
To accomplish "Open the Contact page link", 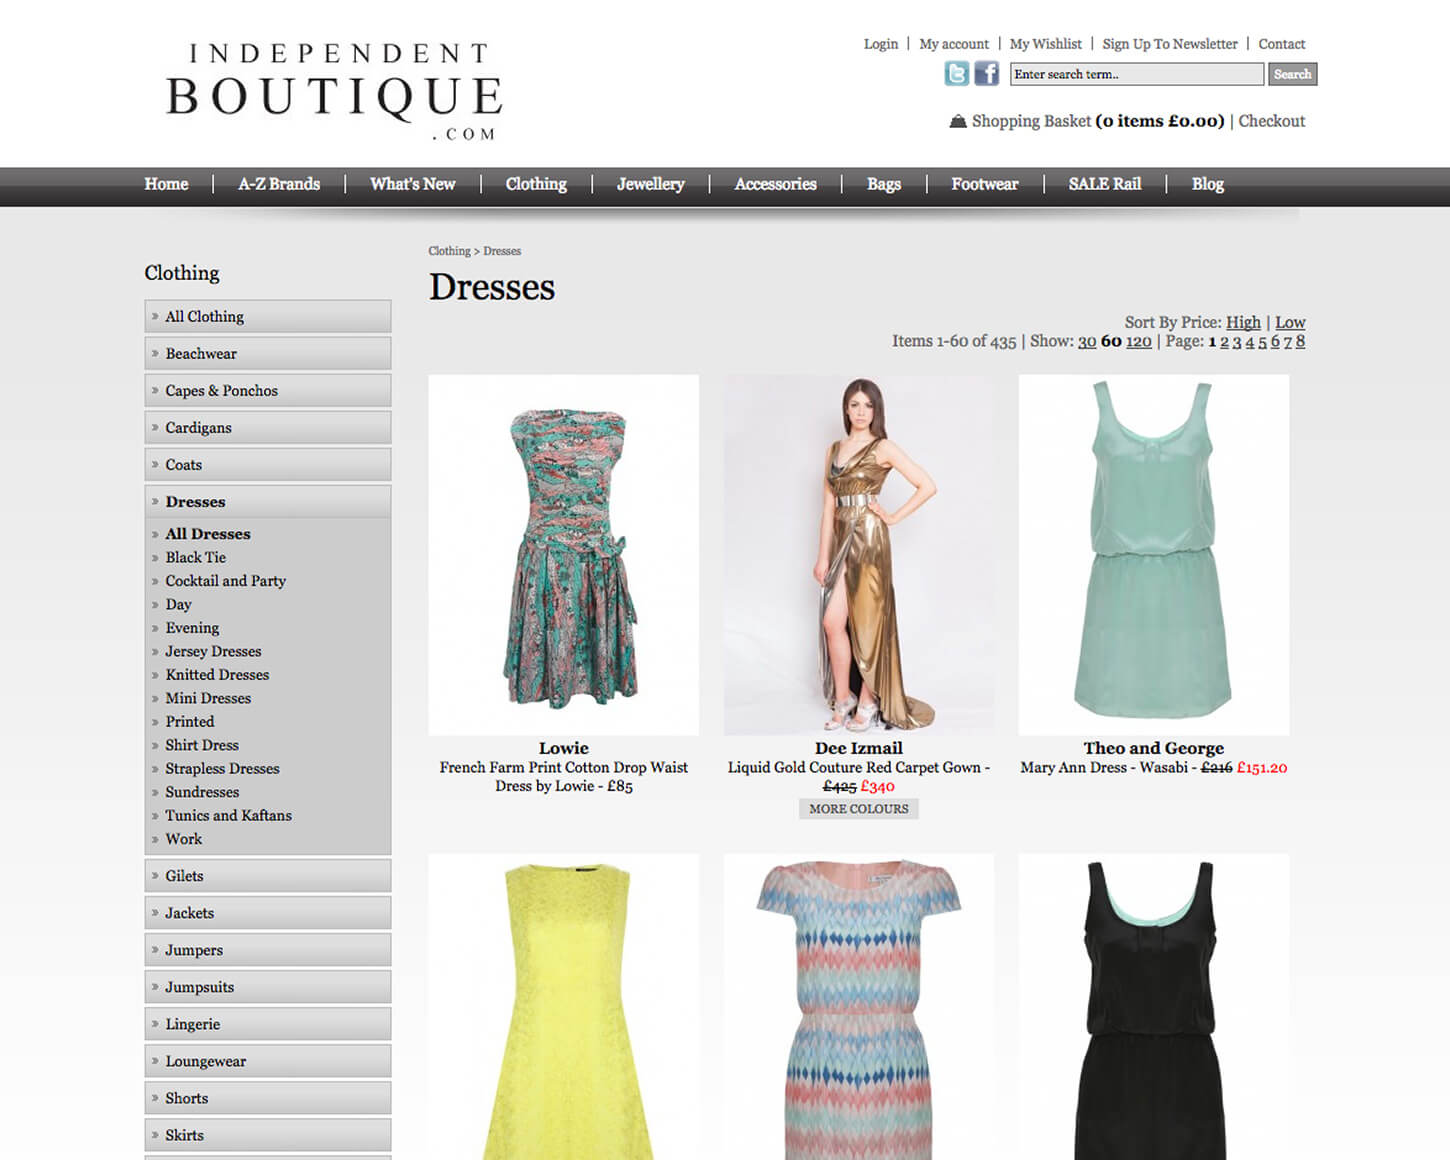I will coord(1282,44).
